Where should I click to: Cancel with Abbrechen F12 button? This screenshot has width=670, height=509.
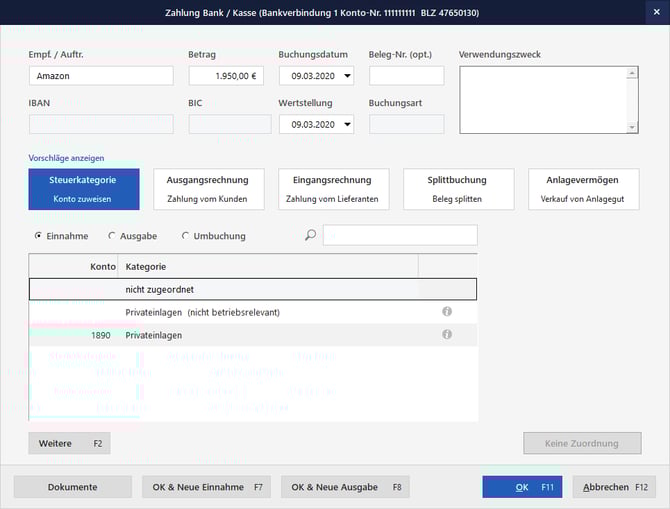click(614, 487)
